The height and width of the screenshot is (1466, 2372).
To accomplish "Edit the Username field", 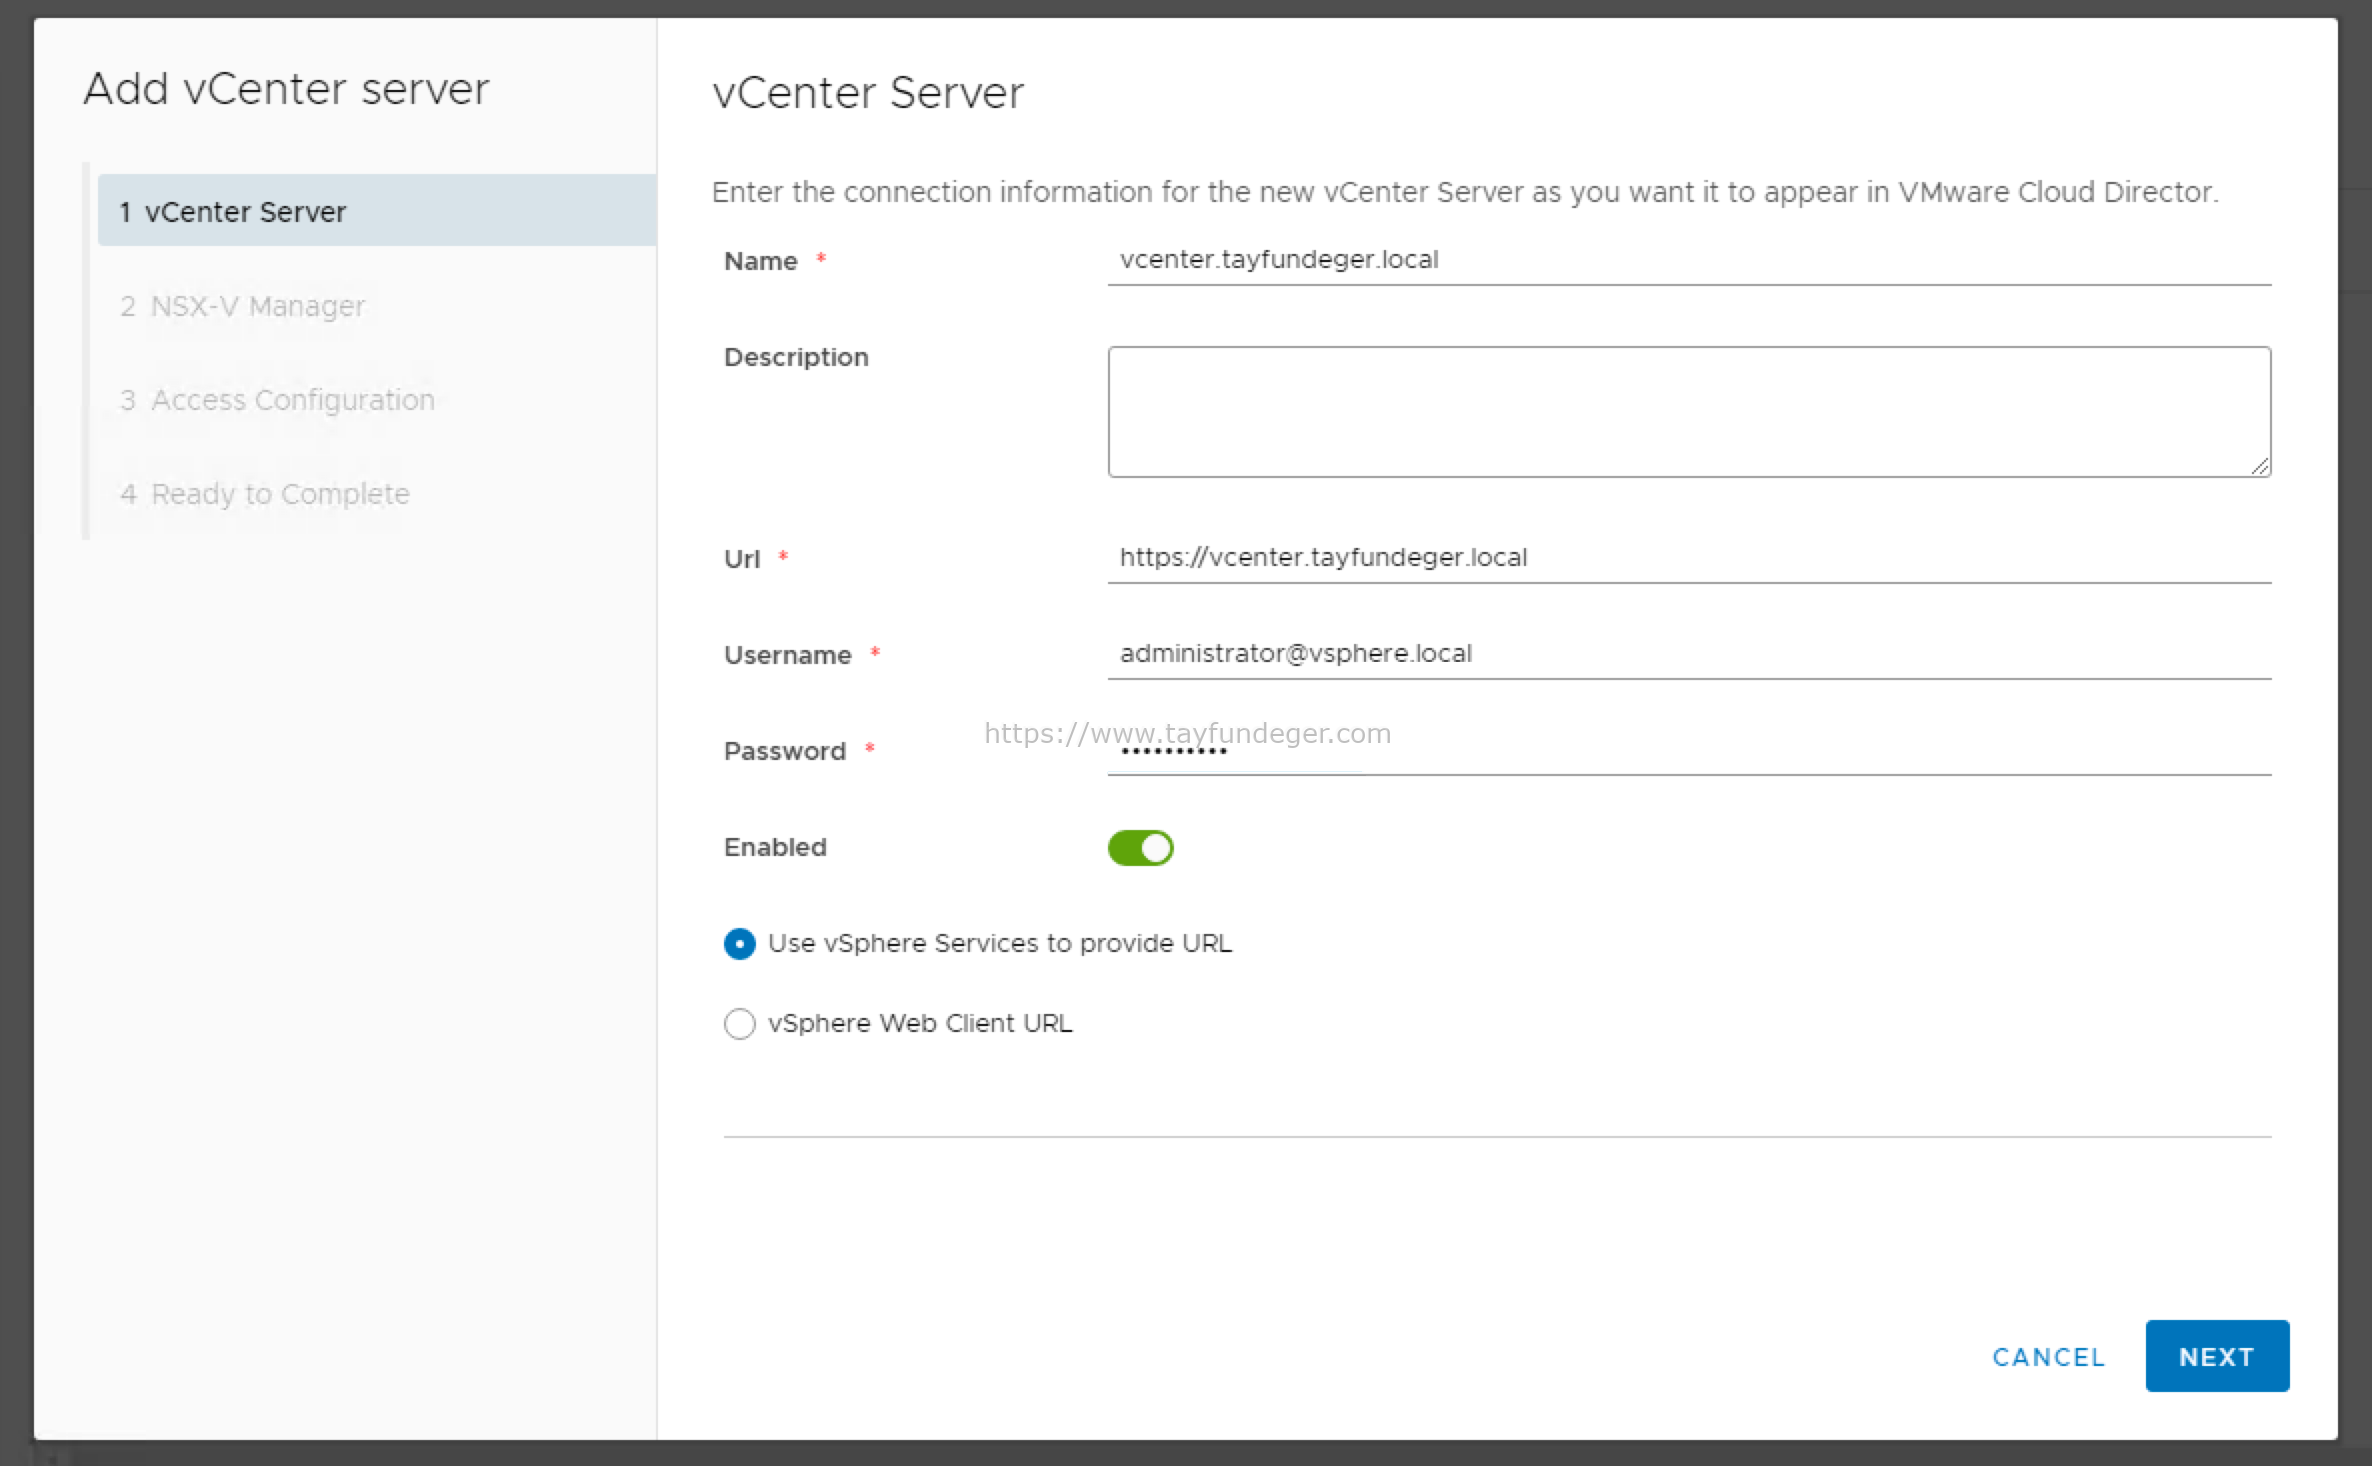I will 1689,654.
